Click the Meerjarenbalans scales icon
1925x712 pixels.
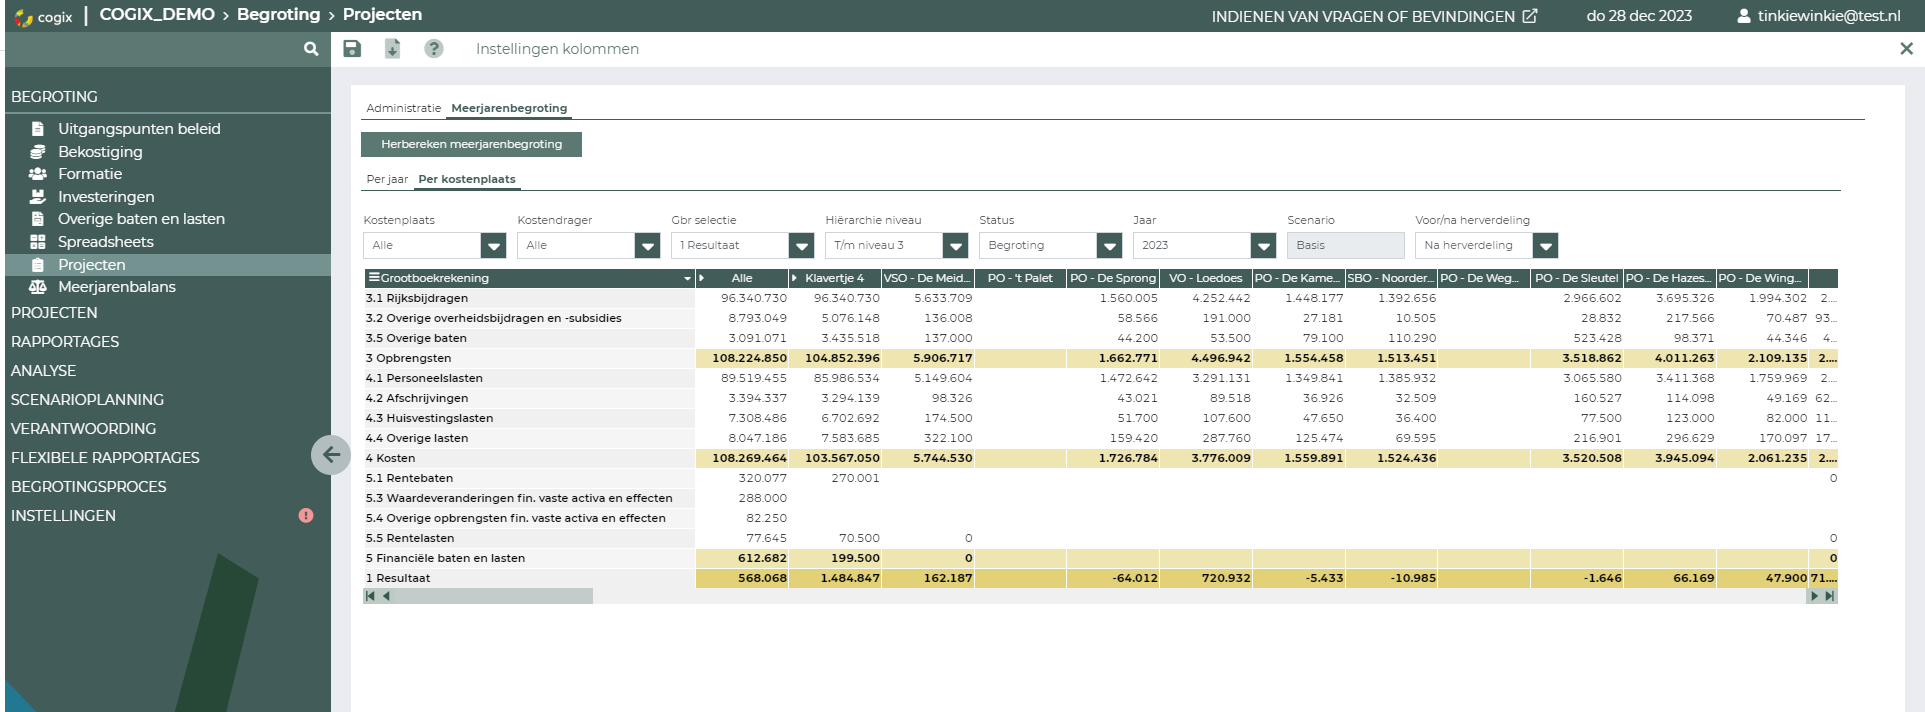(38, 287)
